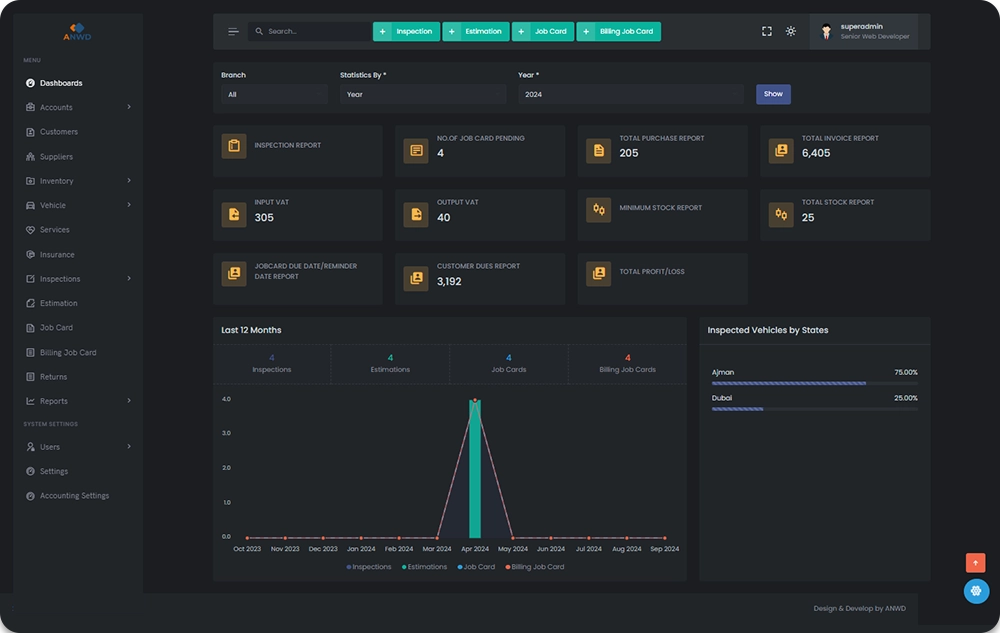Click the Show button
The height and width of the screenshot is (633, 1000).
(x=773, y=94)
